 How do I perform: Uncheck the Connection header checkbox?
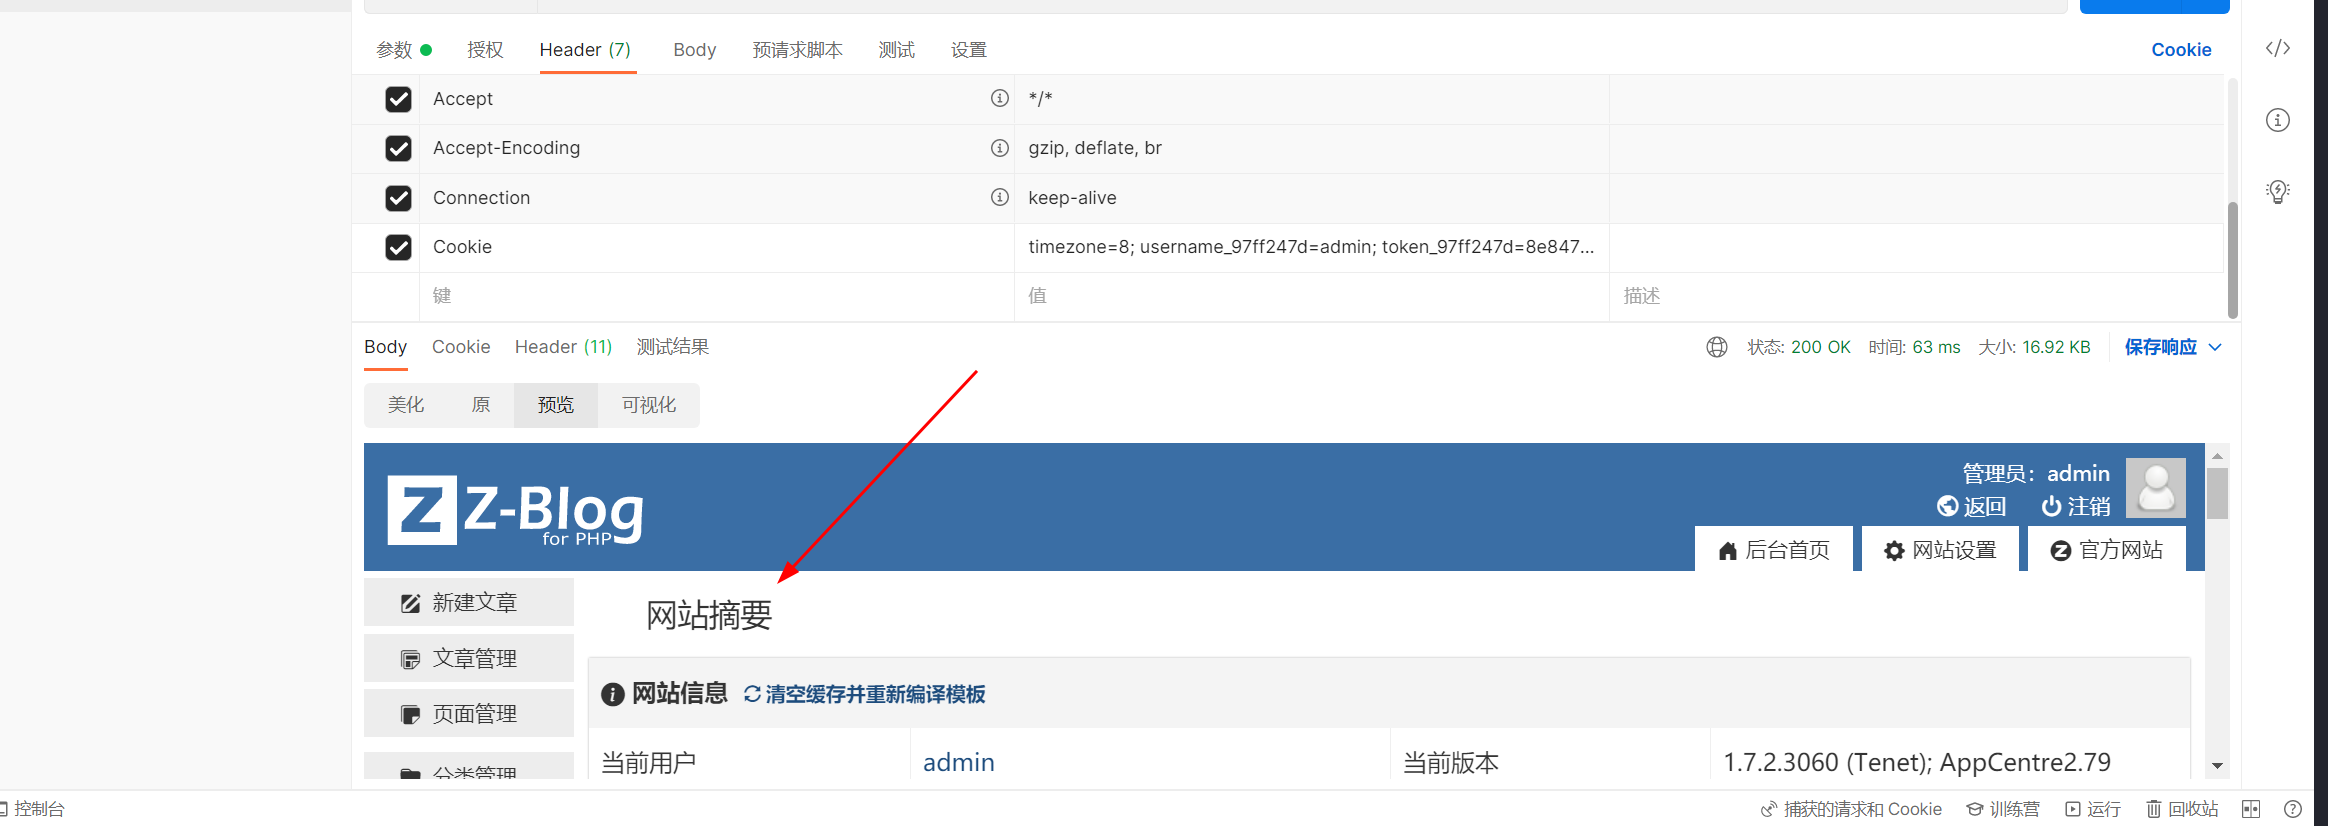(398, 198)
